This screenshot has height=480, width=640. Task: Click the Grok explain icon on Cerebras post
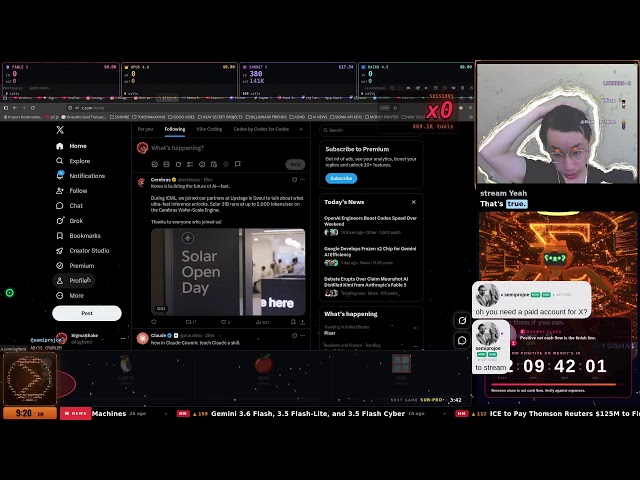pos(294,180)
